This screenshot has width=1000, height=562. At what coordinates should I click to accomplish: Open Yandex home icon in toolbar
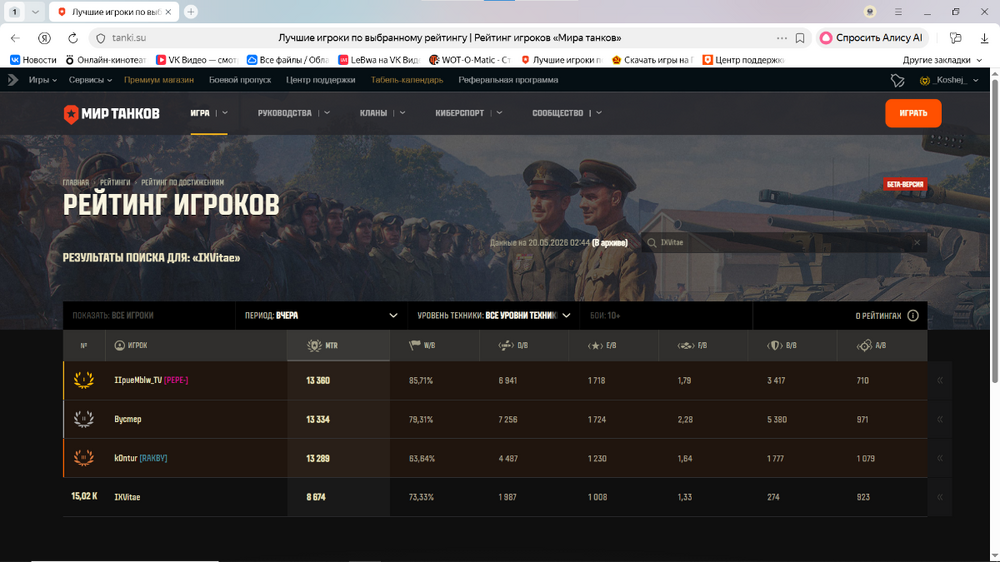pos(44,38)
